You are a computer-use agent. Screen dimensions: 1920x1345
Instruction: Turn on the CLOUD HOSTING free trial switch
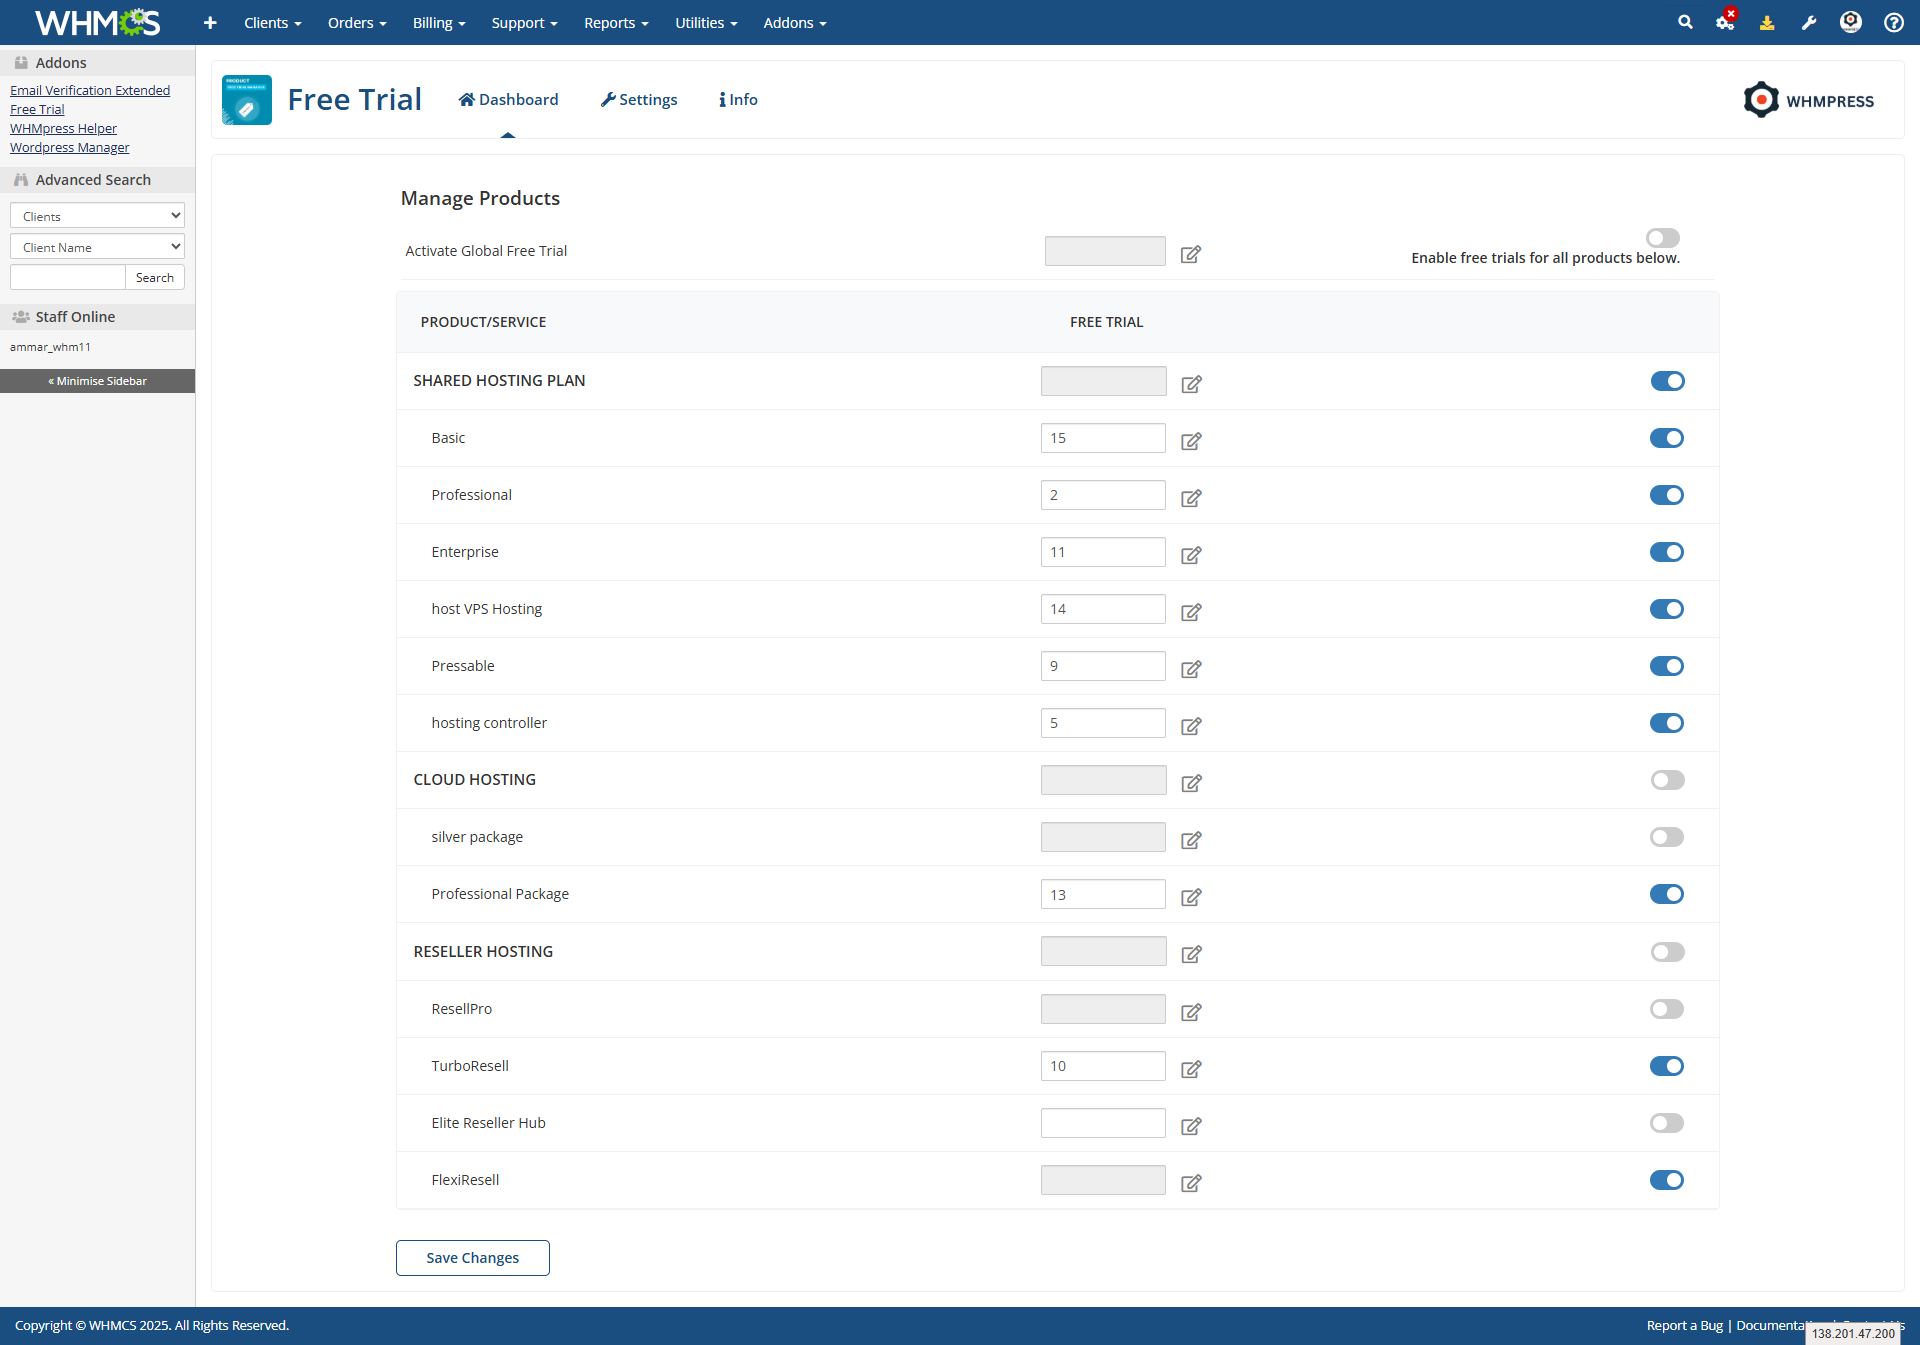pyautogui.click(x=1666, y=780)
